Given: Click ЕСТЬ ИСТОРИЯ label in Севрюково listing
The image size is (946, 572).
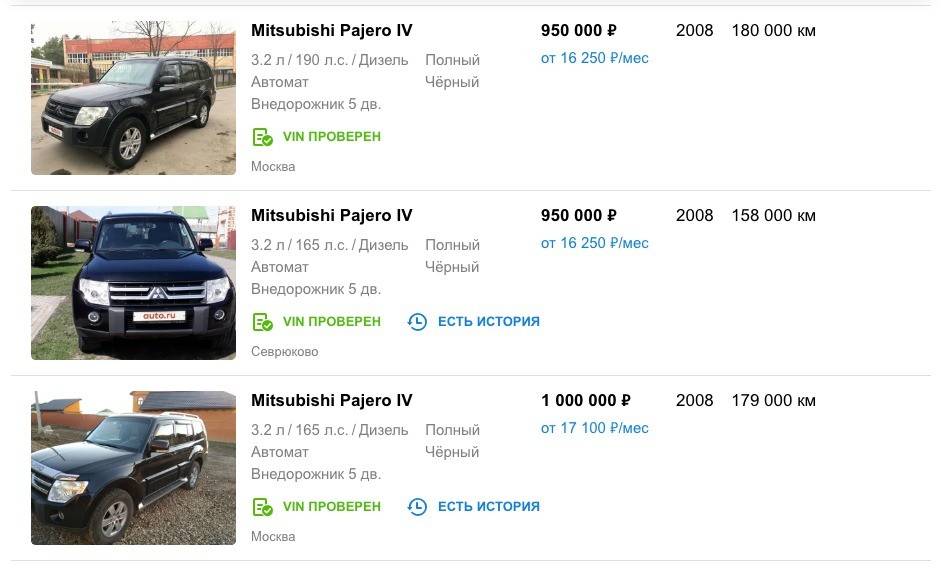Looking at the screenshot, I should pos(488,322).
